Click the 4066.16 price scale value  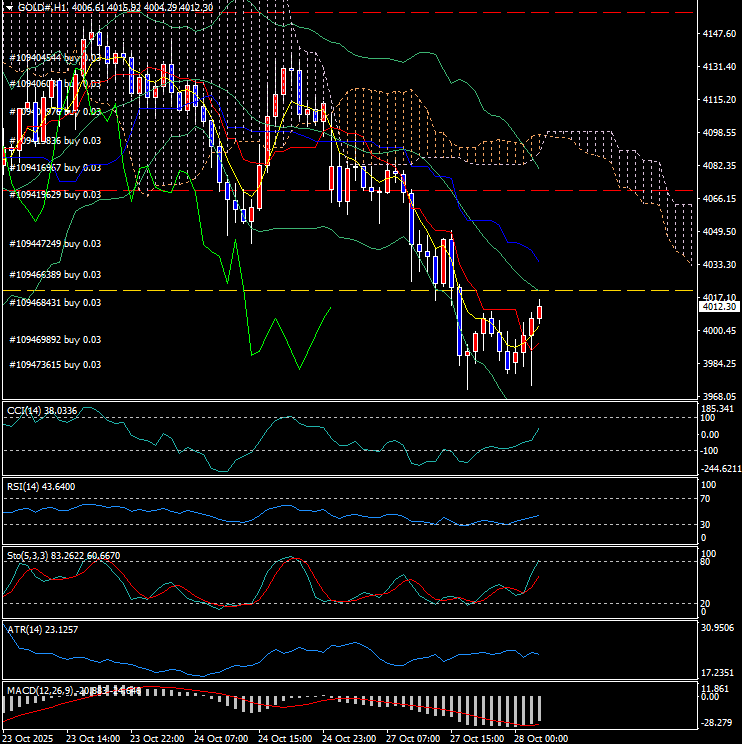(720, 199)
